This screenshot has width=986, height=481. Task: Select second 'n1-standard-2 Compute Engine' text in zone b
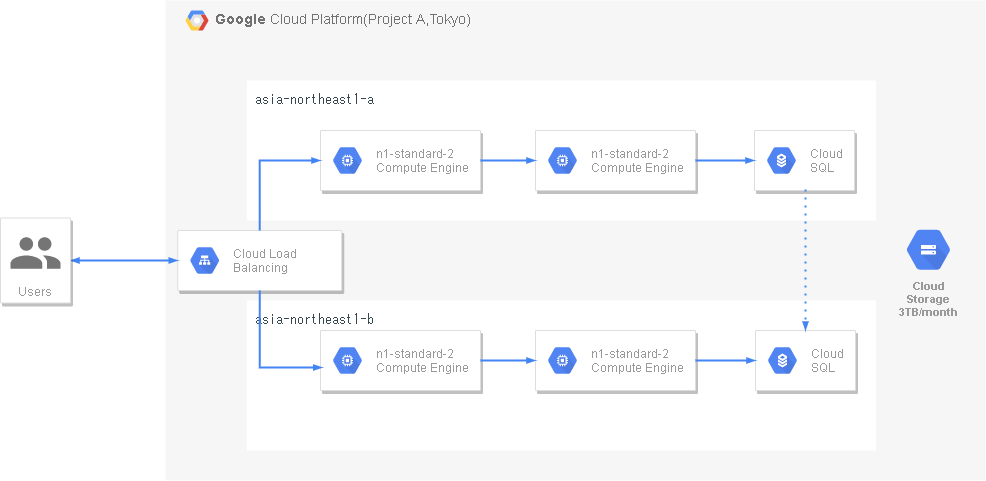click(637, 360)
